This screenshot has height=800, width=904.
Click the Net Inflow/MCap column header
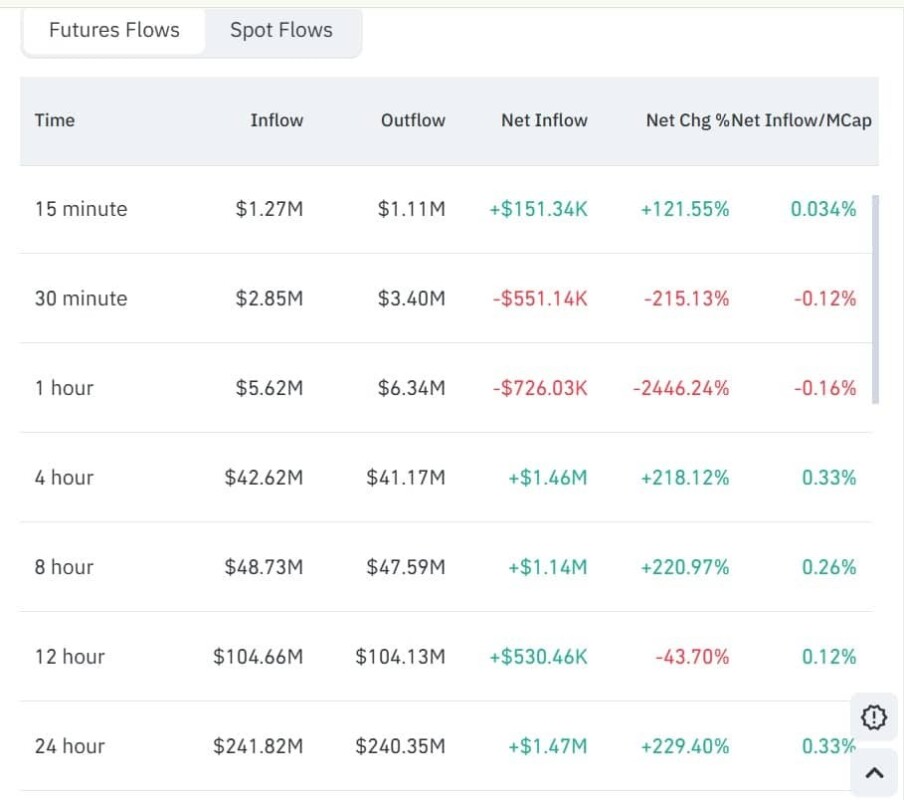pyautogui.click(x=802, y=120)
